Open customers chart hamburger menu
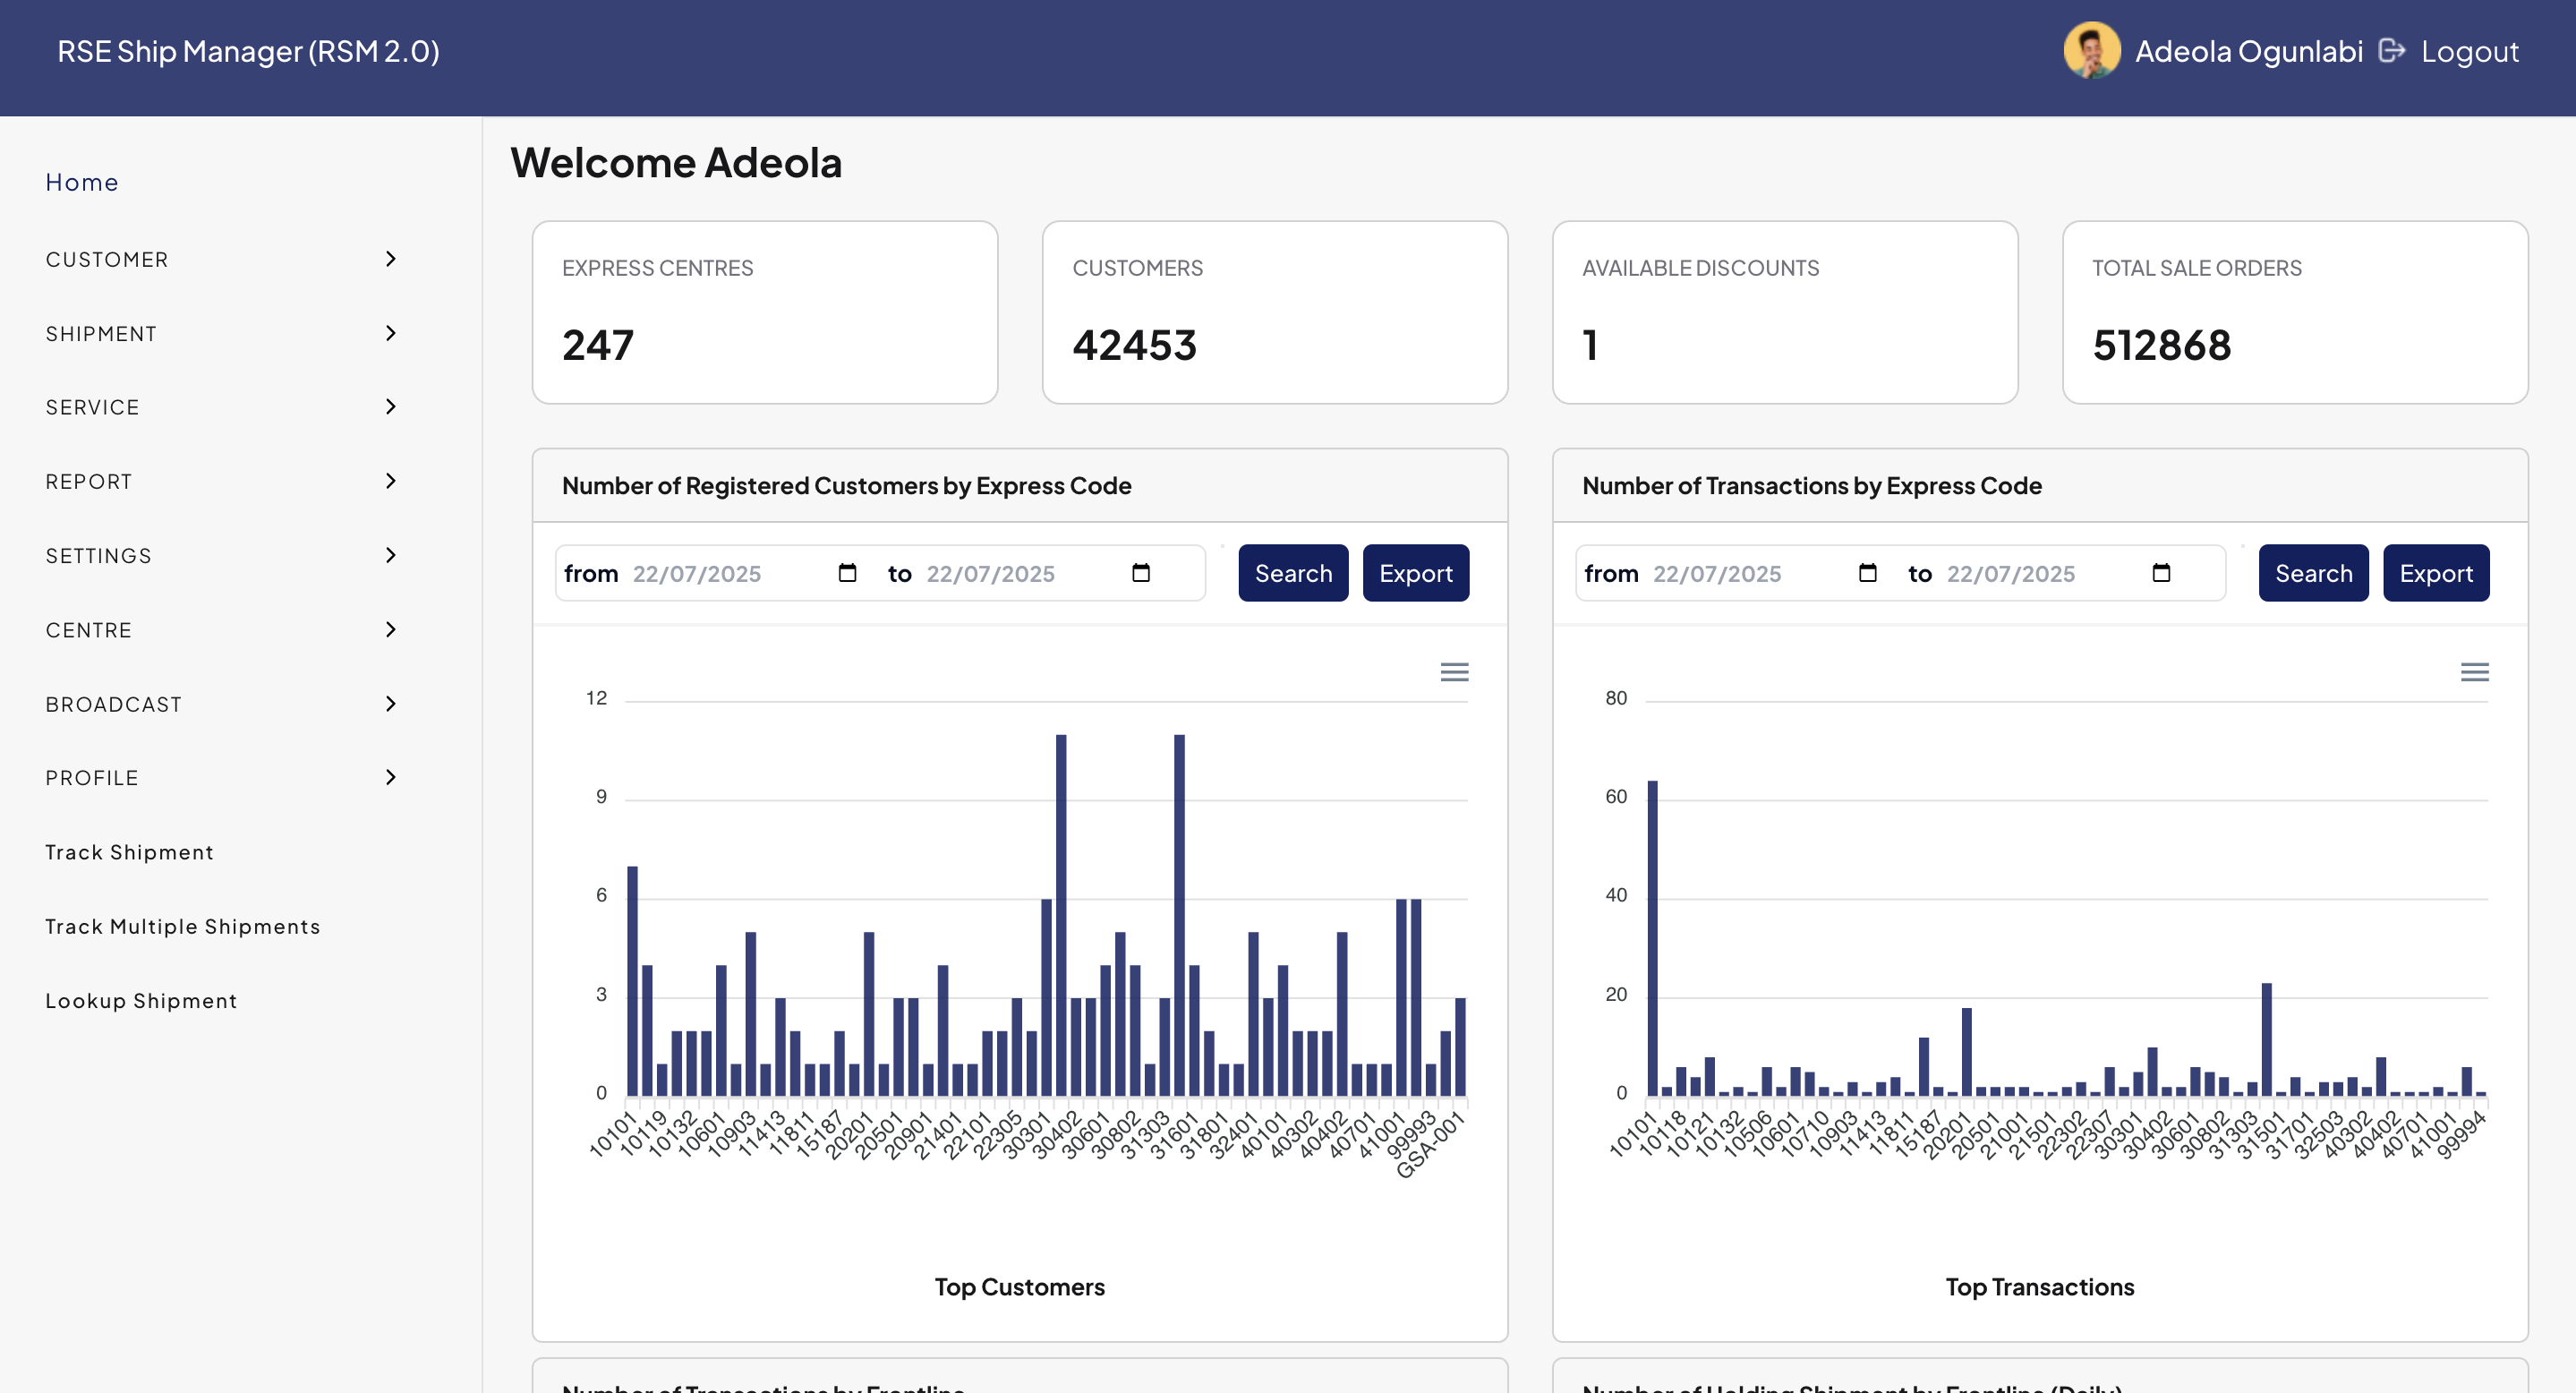2576x1393 pixels. [x=1454, y=672]
